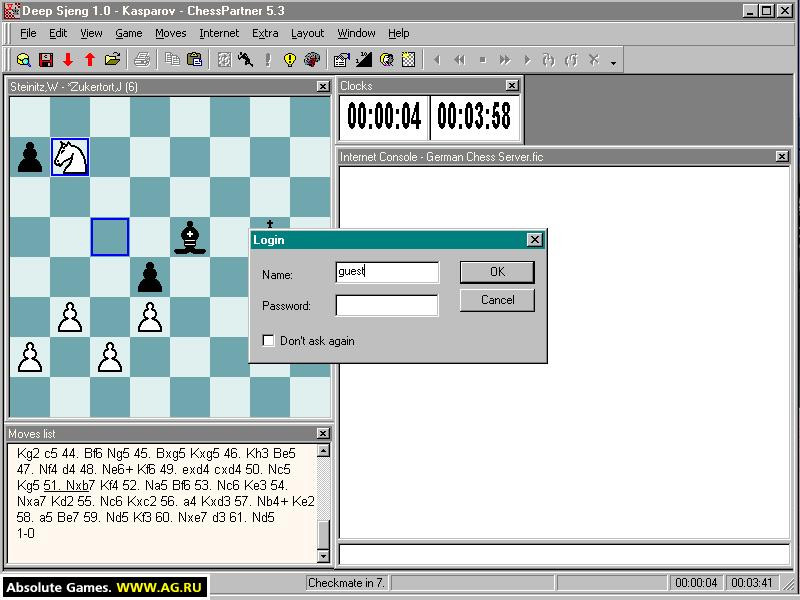800x600 pixels.
Task: Click the red down arrow toolbar icon
Action: tap(68, 60)
